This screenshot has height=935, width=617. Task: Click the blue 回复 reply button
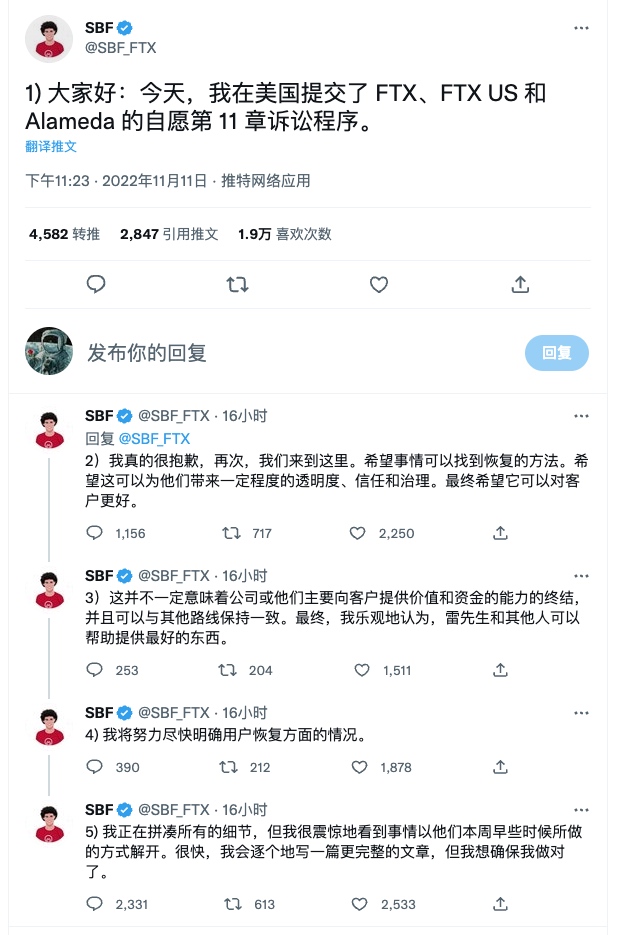(x=557, y=353)
